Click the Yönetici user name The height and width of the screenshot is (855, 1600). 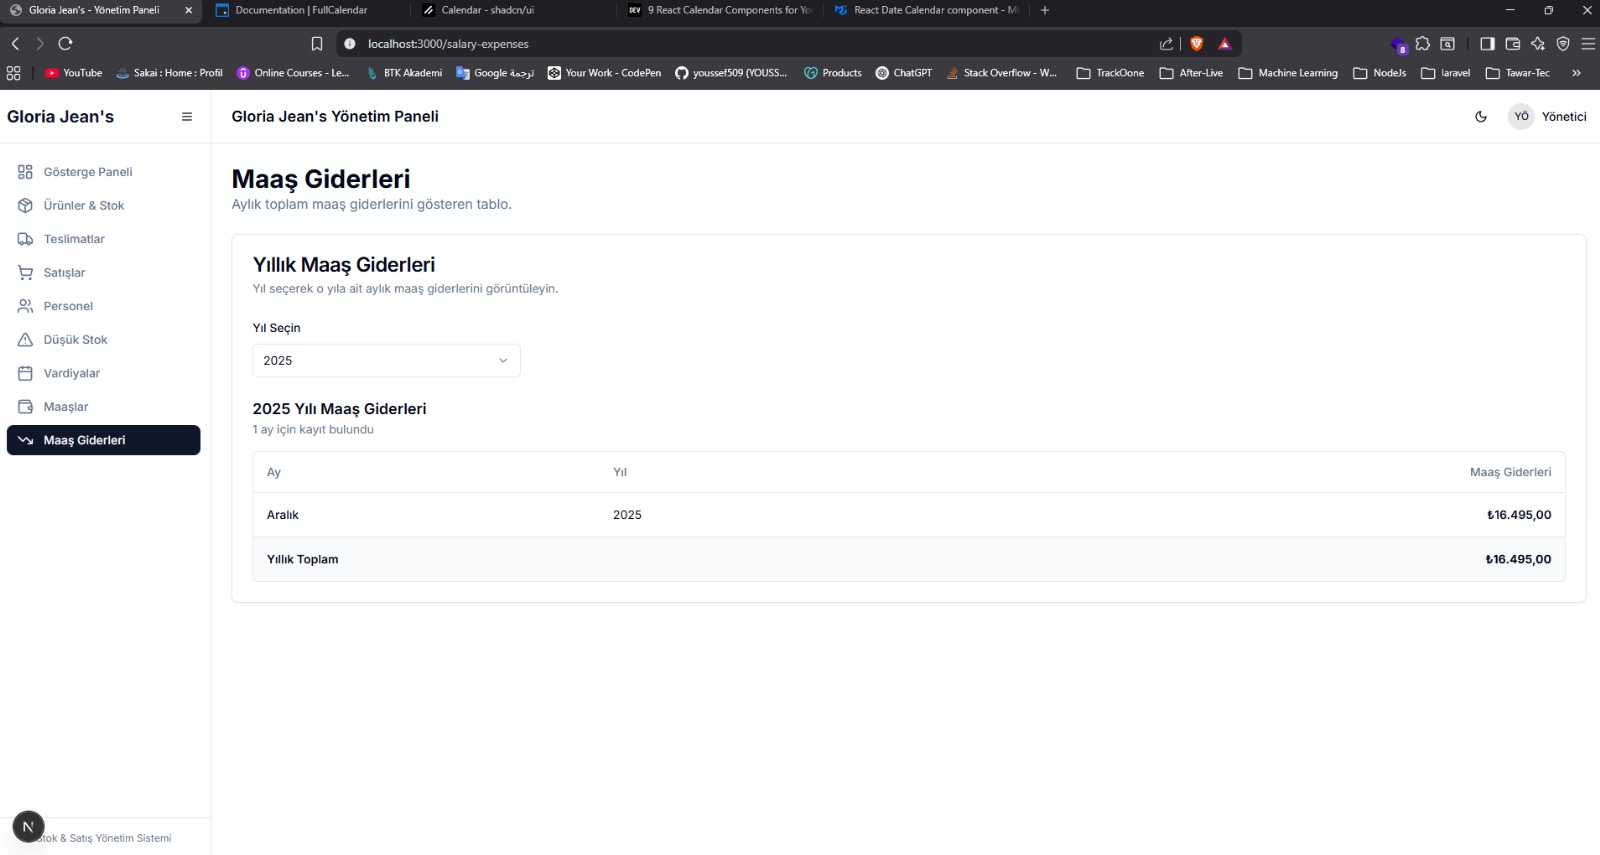[x=1564, y=116]
